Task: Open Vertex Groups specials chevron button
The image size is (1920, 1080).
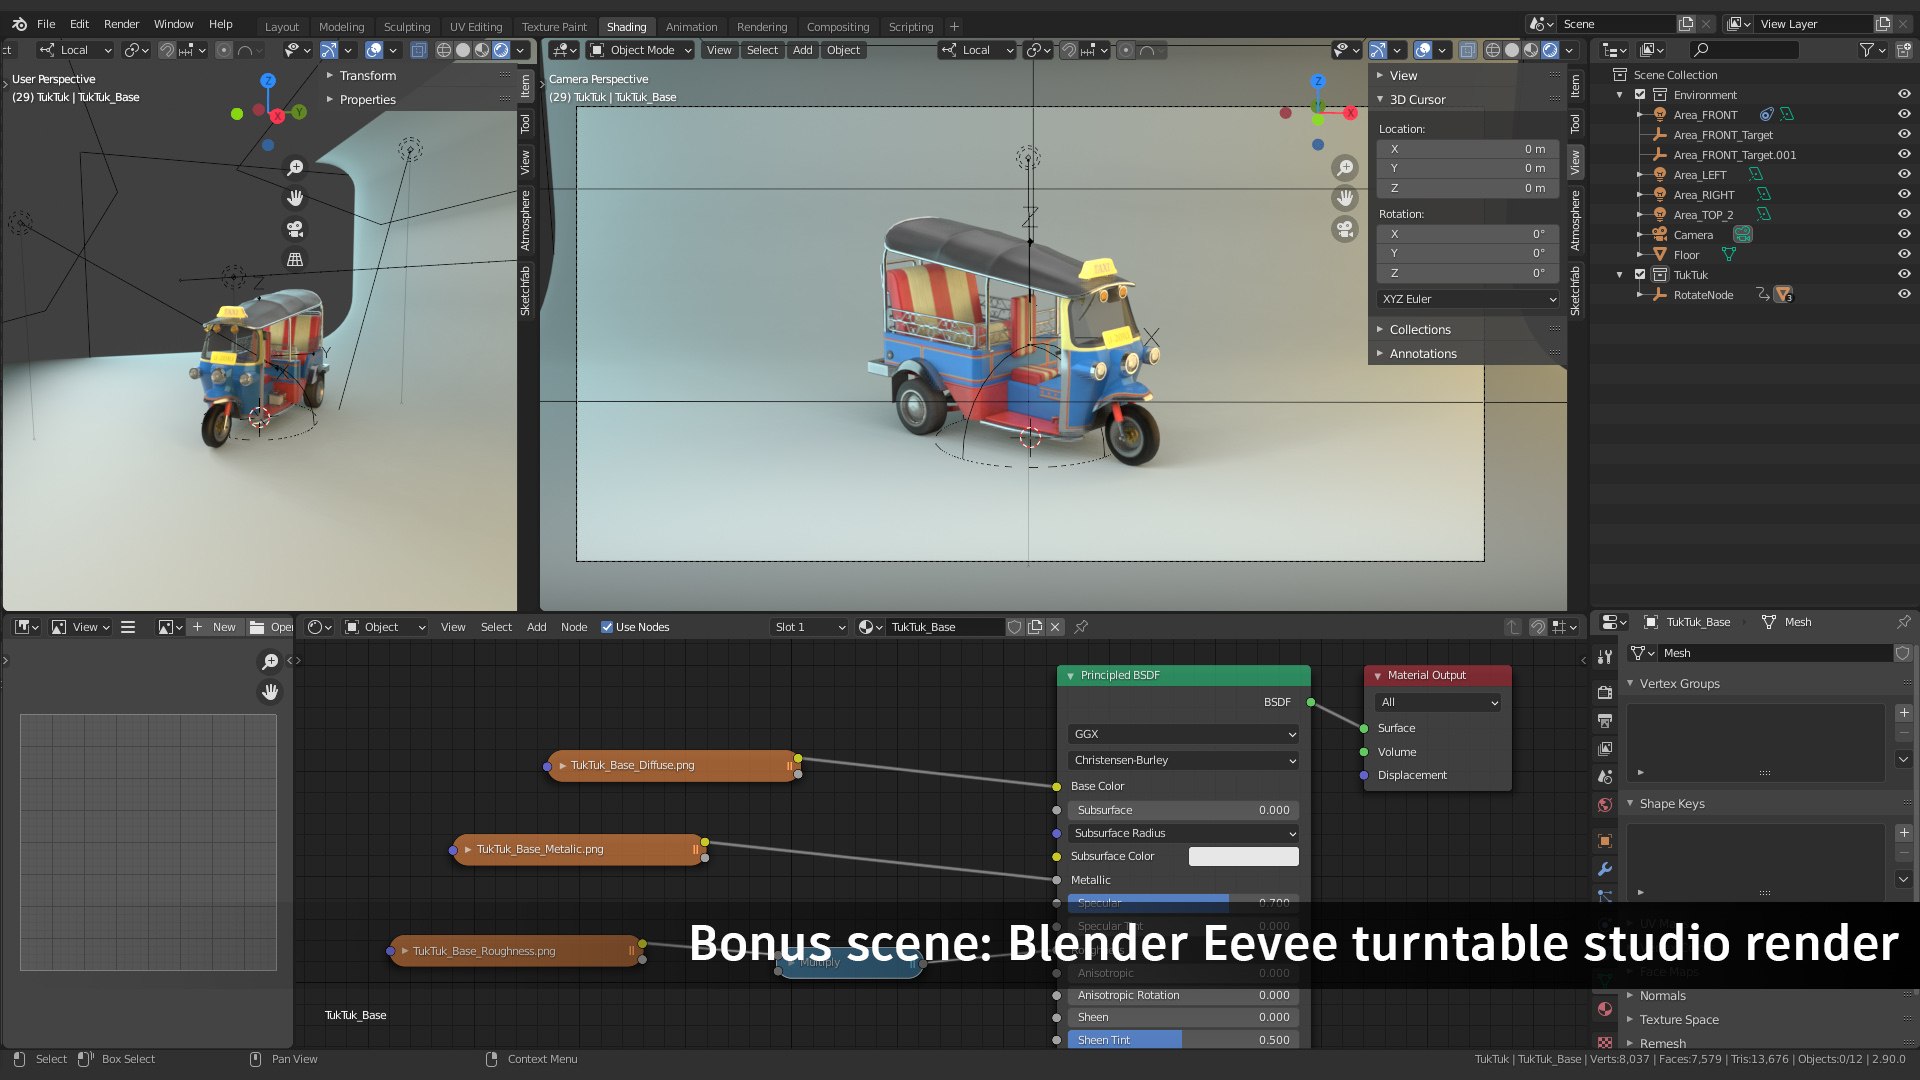Action: point(1904,759)
